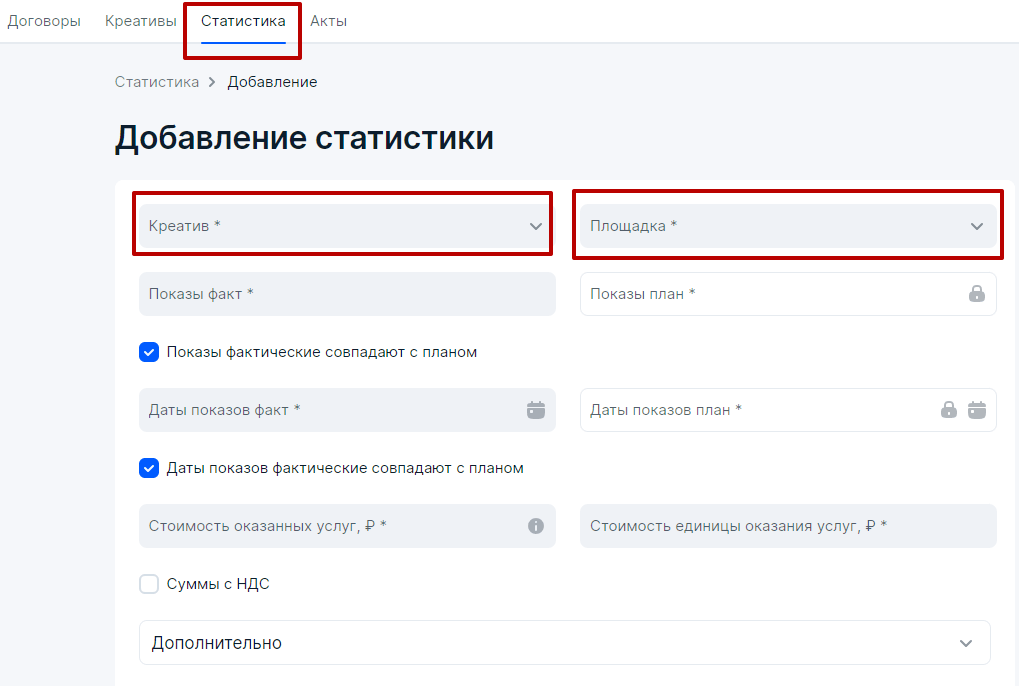Uncheck Даты показов фактические совпадают с планом
Image resolution: width=1019 pixels, height=686 pixels.
pyautogui.click(x=149, y=468)
